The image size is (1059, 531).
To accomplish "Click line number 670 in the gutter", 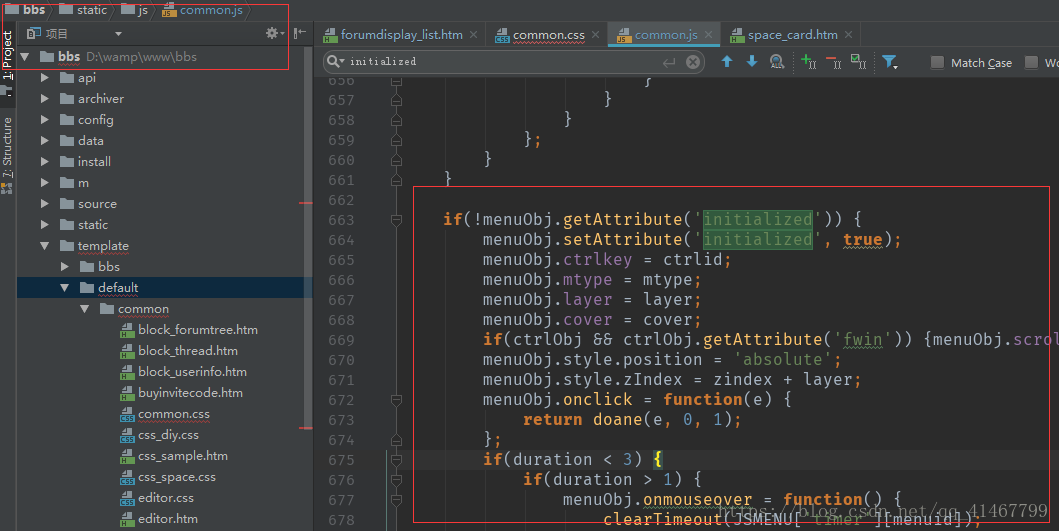I will click(x=341, y=360).
